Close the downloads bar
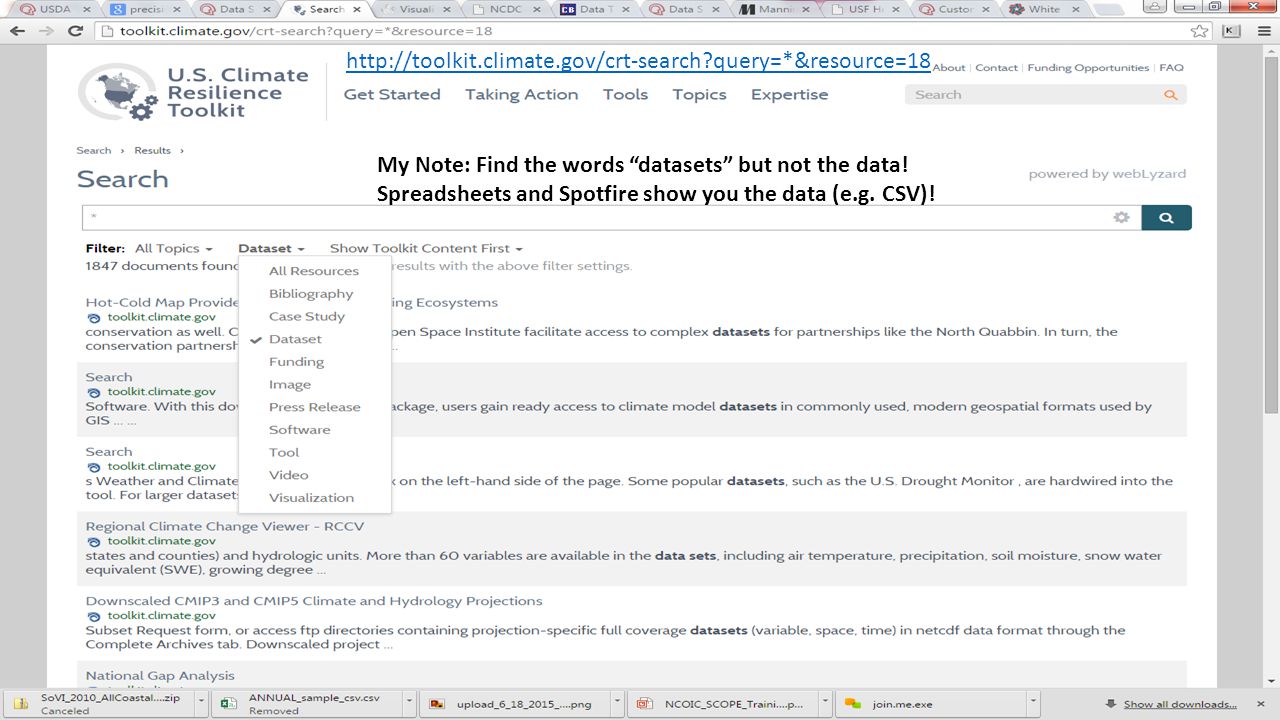This screenshot has height=720, width=1280. coord(1263,703)
